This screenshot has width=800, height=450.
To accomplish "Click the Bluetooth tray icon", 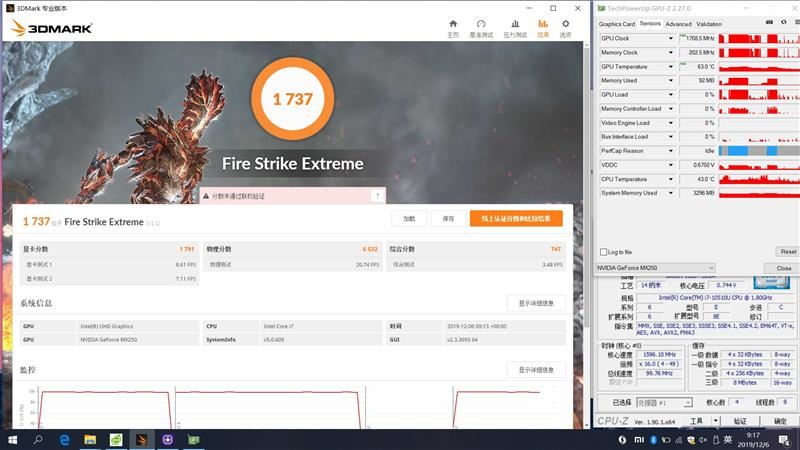I will click(x=653, y=440).
